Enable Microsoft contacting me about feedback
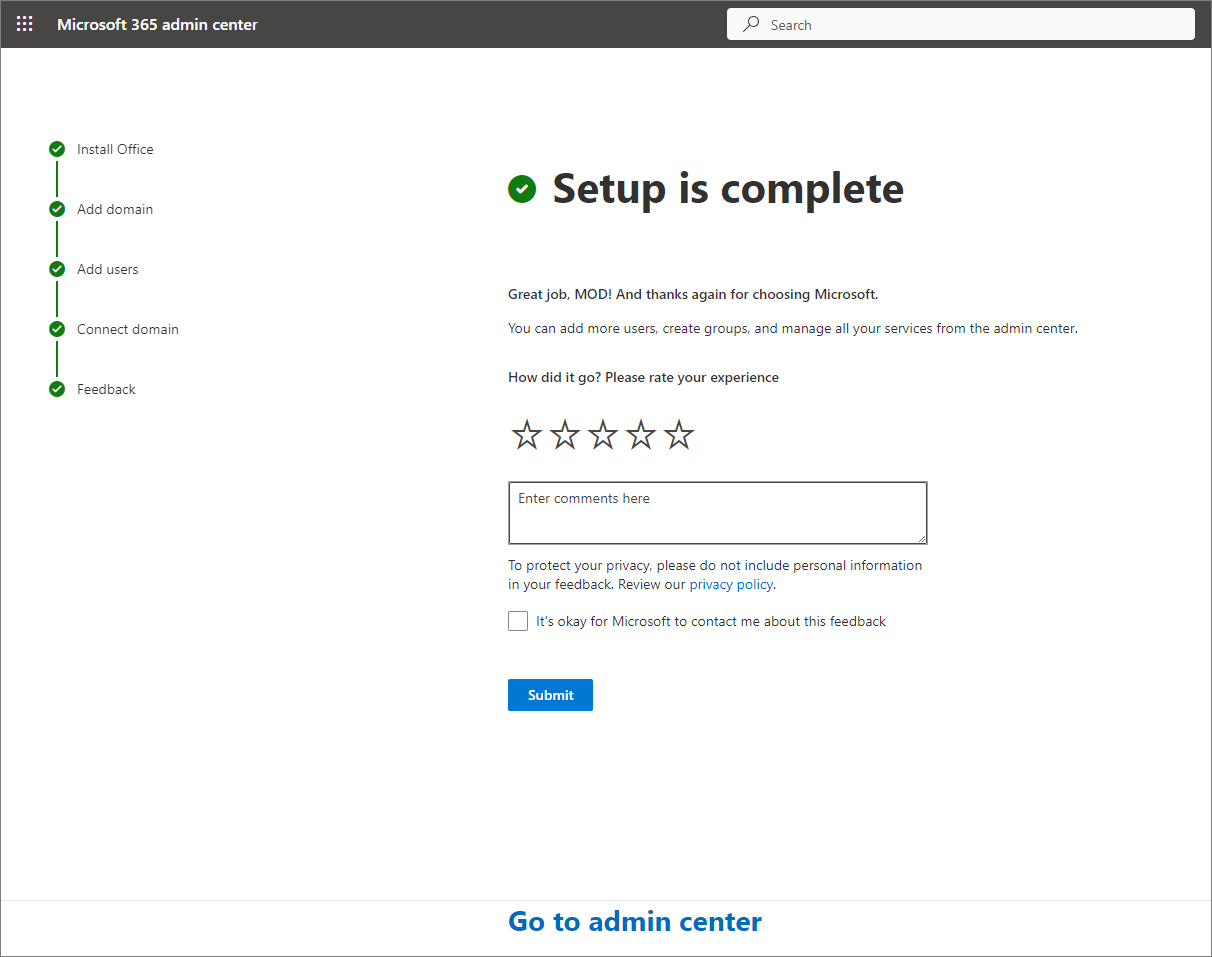The image size is (1212, 957). [518, 621]
